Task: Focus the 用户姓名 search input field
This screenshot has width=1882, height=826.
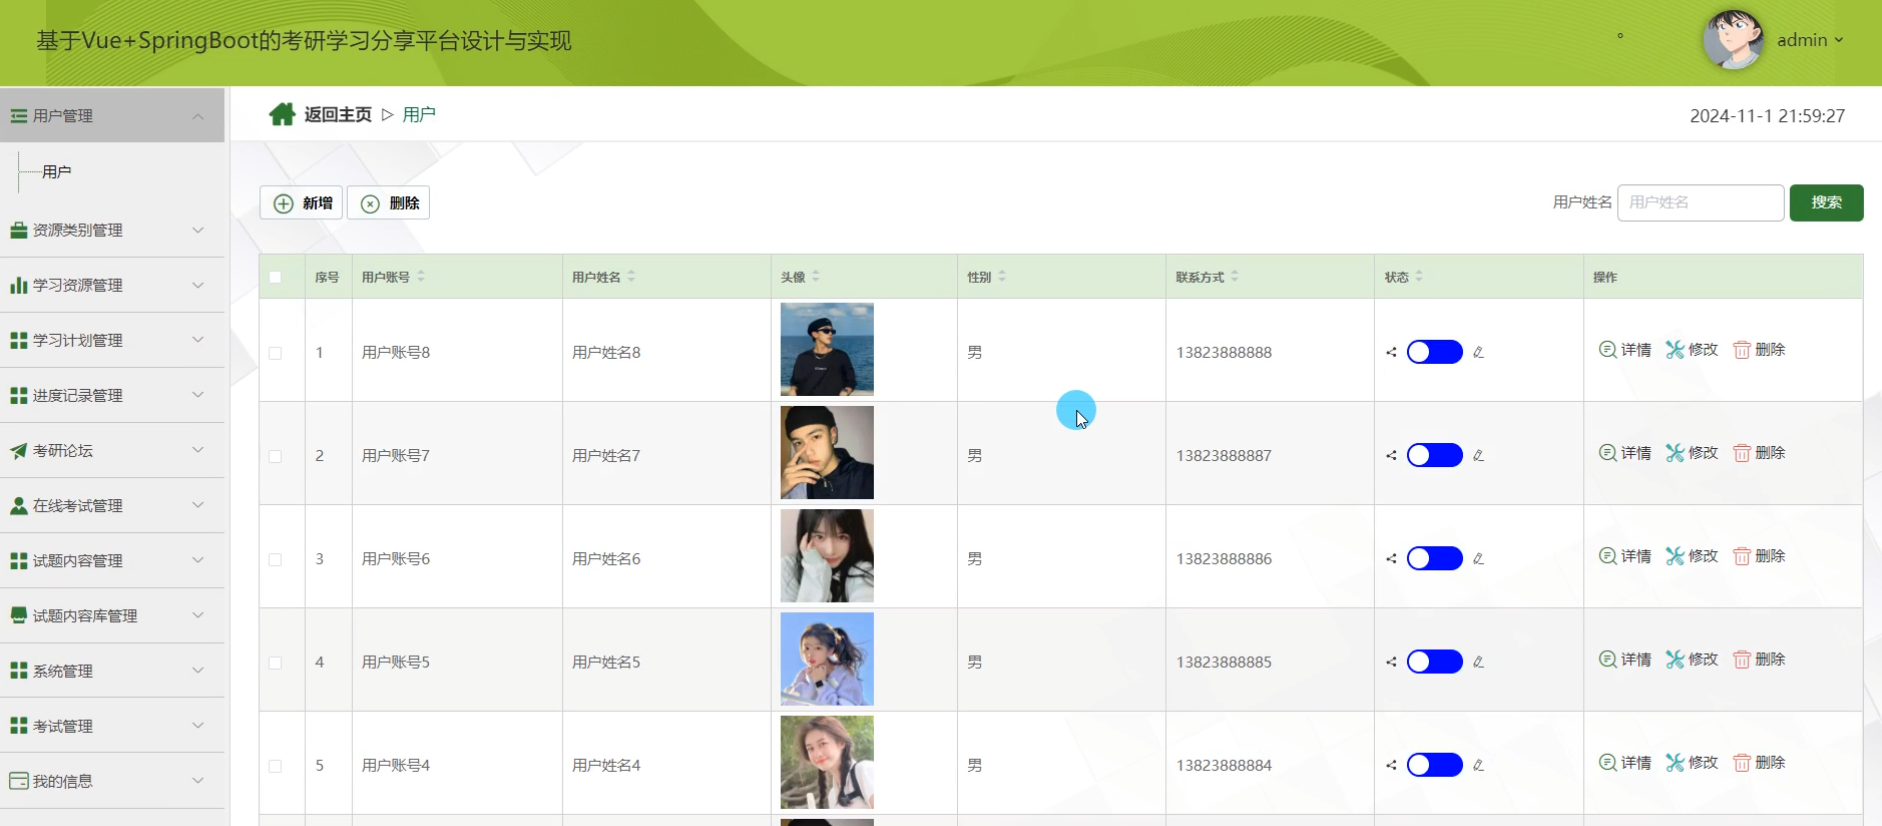Action: pos(1700,202)
